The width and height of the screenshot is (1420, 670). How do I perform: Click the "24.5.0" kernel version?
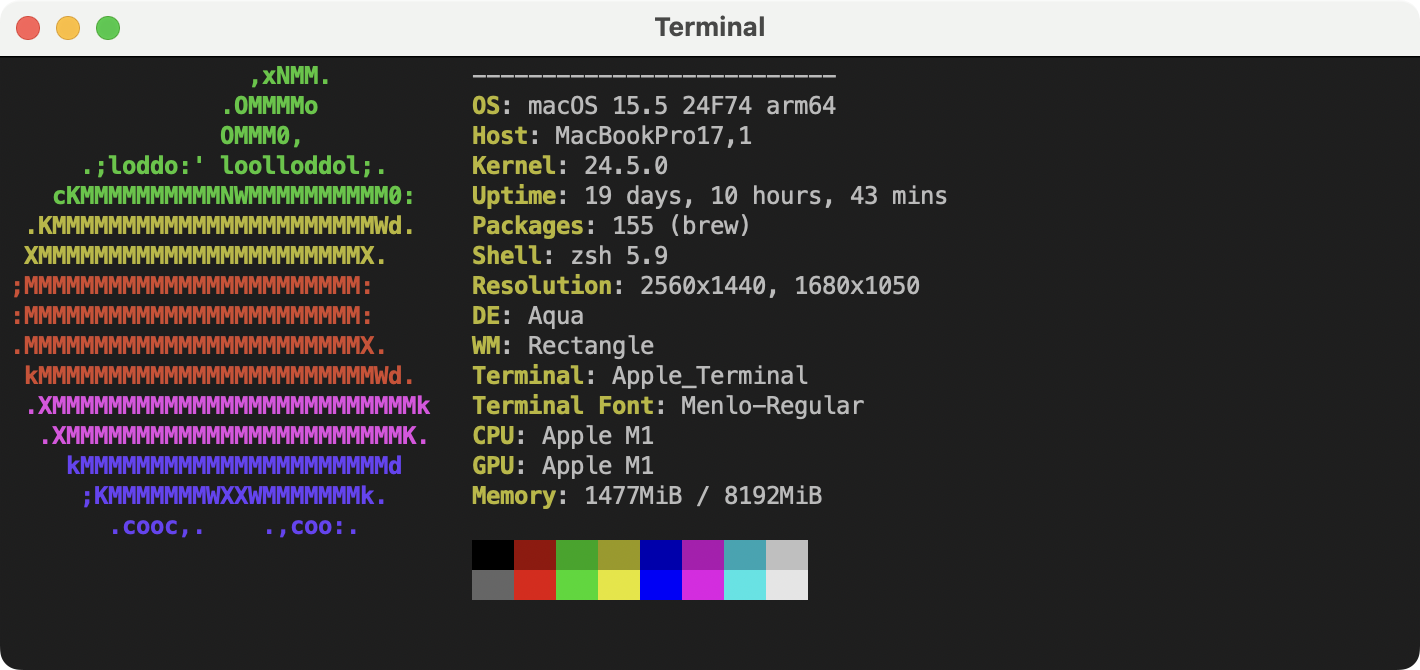(626, 166)
